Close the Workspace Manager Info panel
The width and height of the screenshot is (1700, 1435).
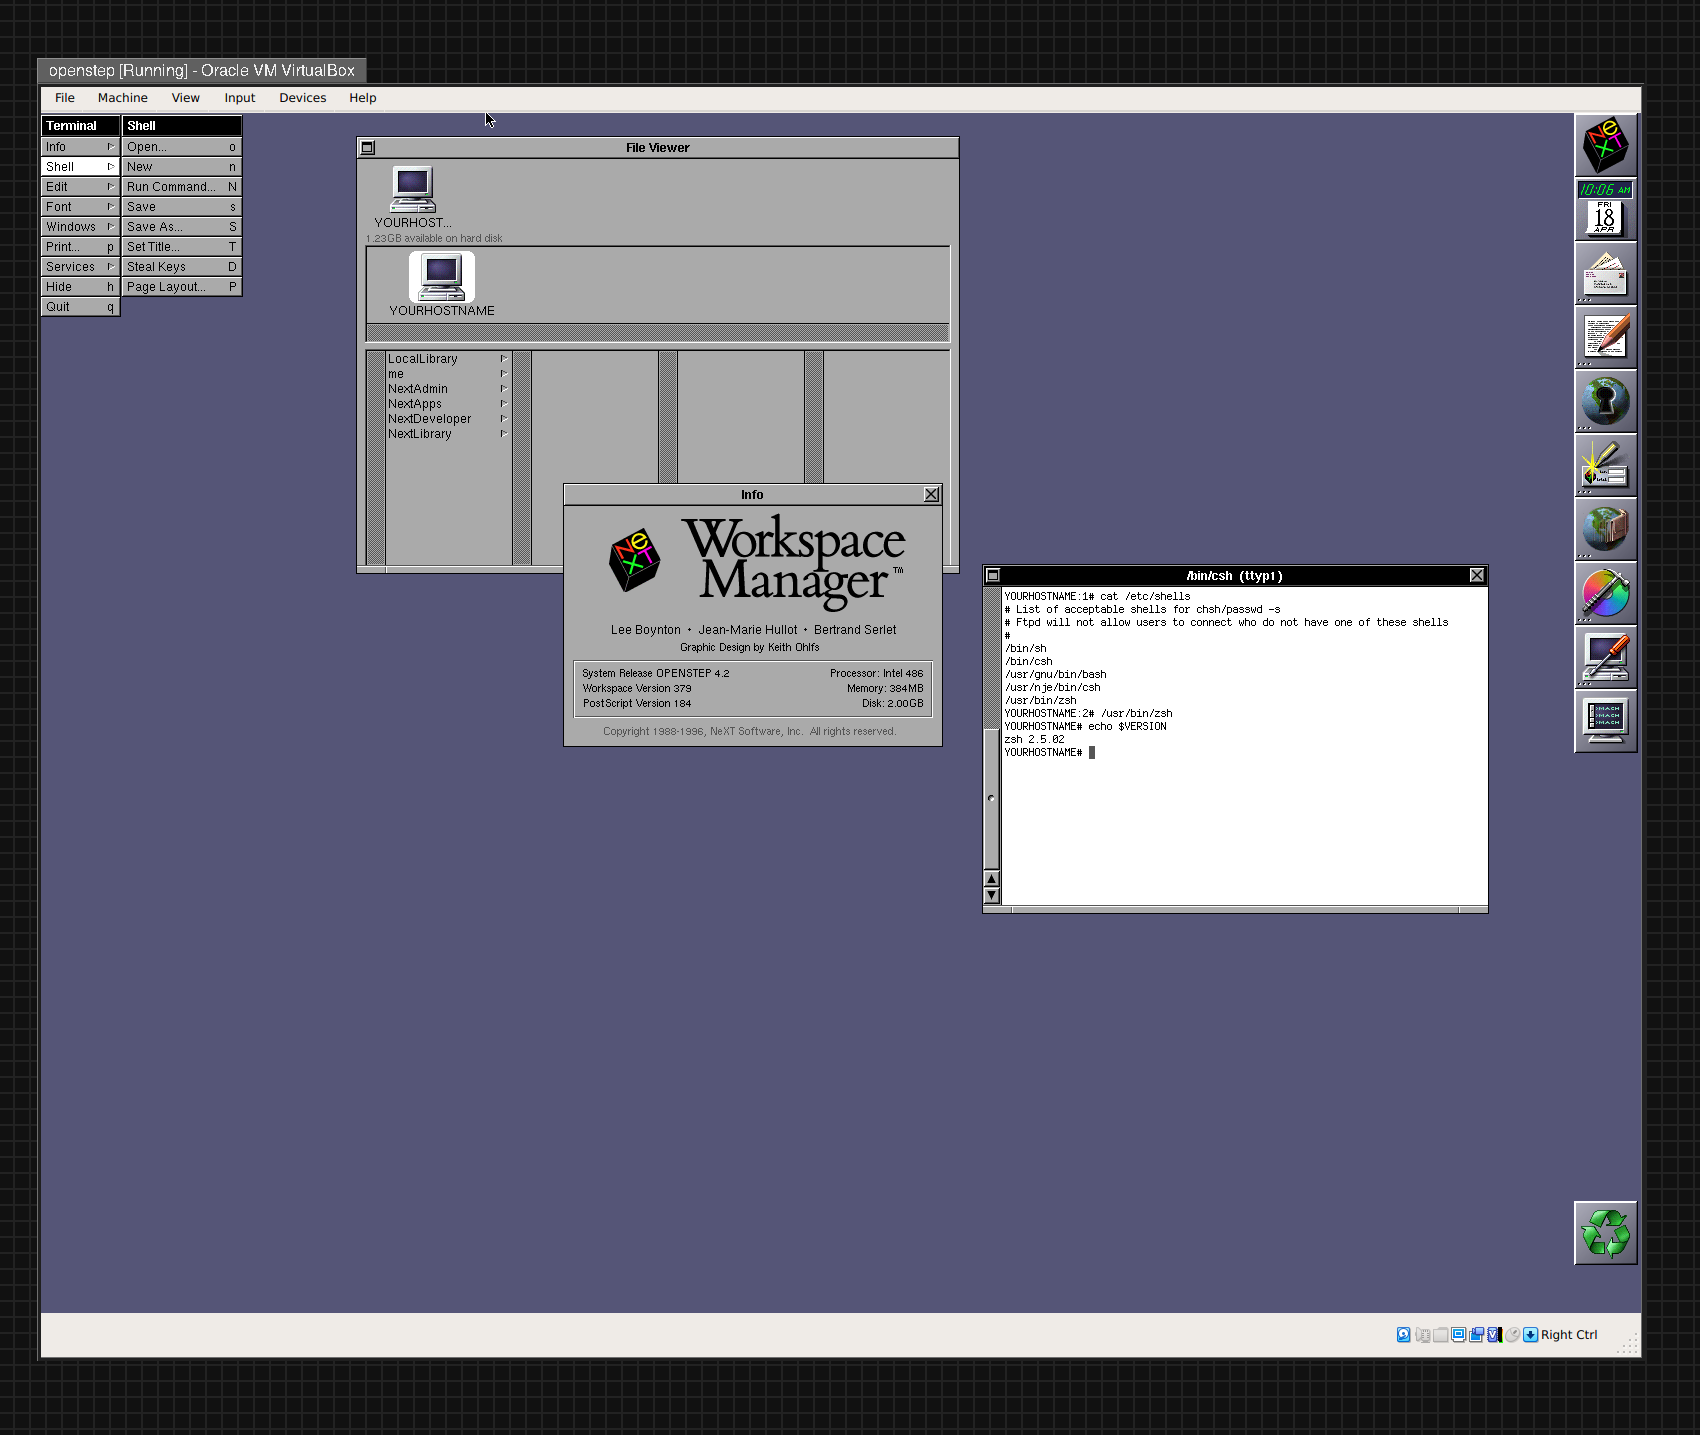pyautogui.click(x=931, y=494)
